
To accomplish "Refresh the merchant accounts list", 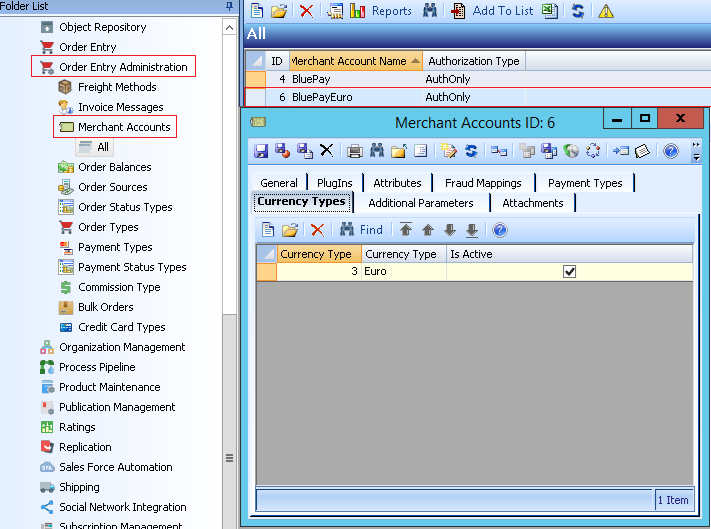I will click(x=578, y=11).
